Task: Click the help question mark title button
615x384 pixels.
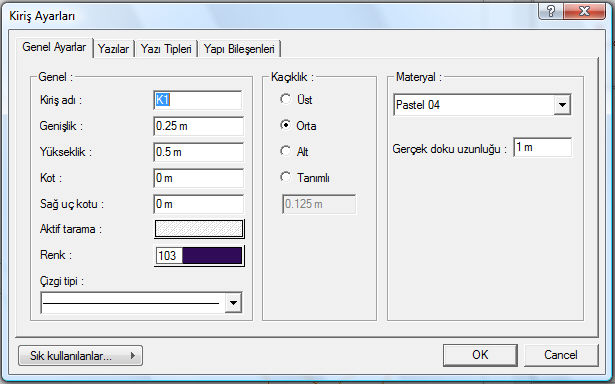Action: click(551, 11)
